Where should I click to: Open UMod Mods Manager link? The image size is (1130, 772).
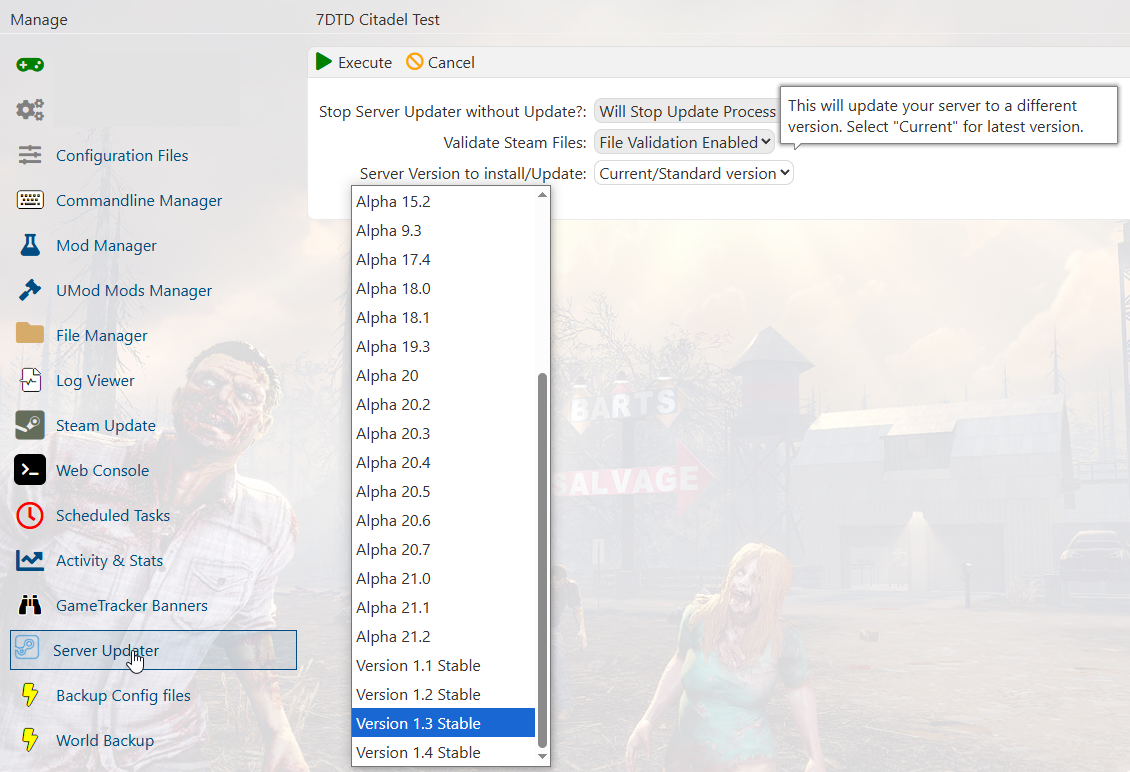coord(134,290)
